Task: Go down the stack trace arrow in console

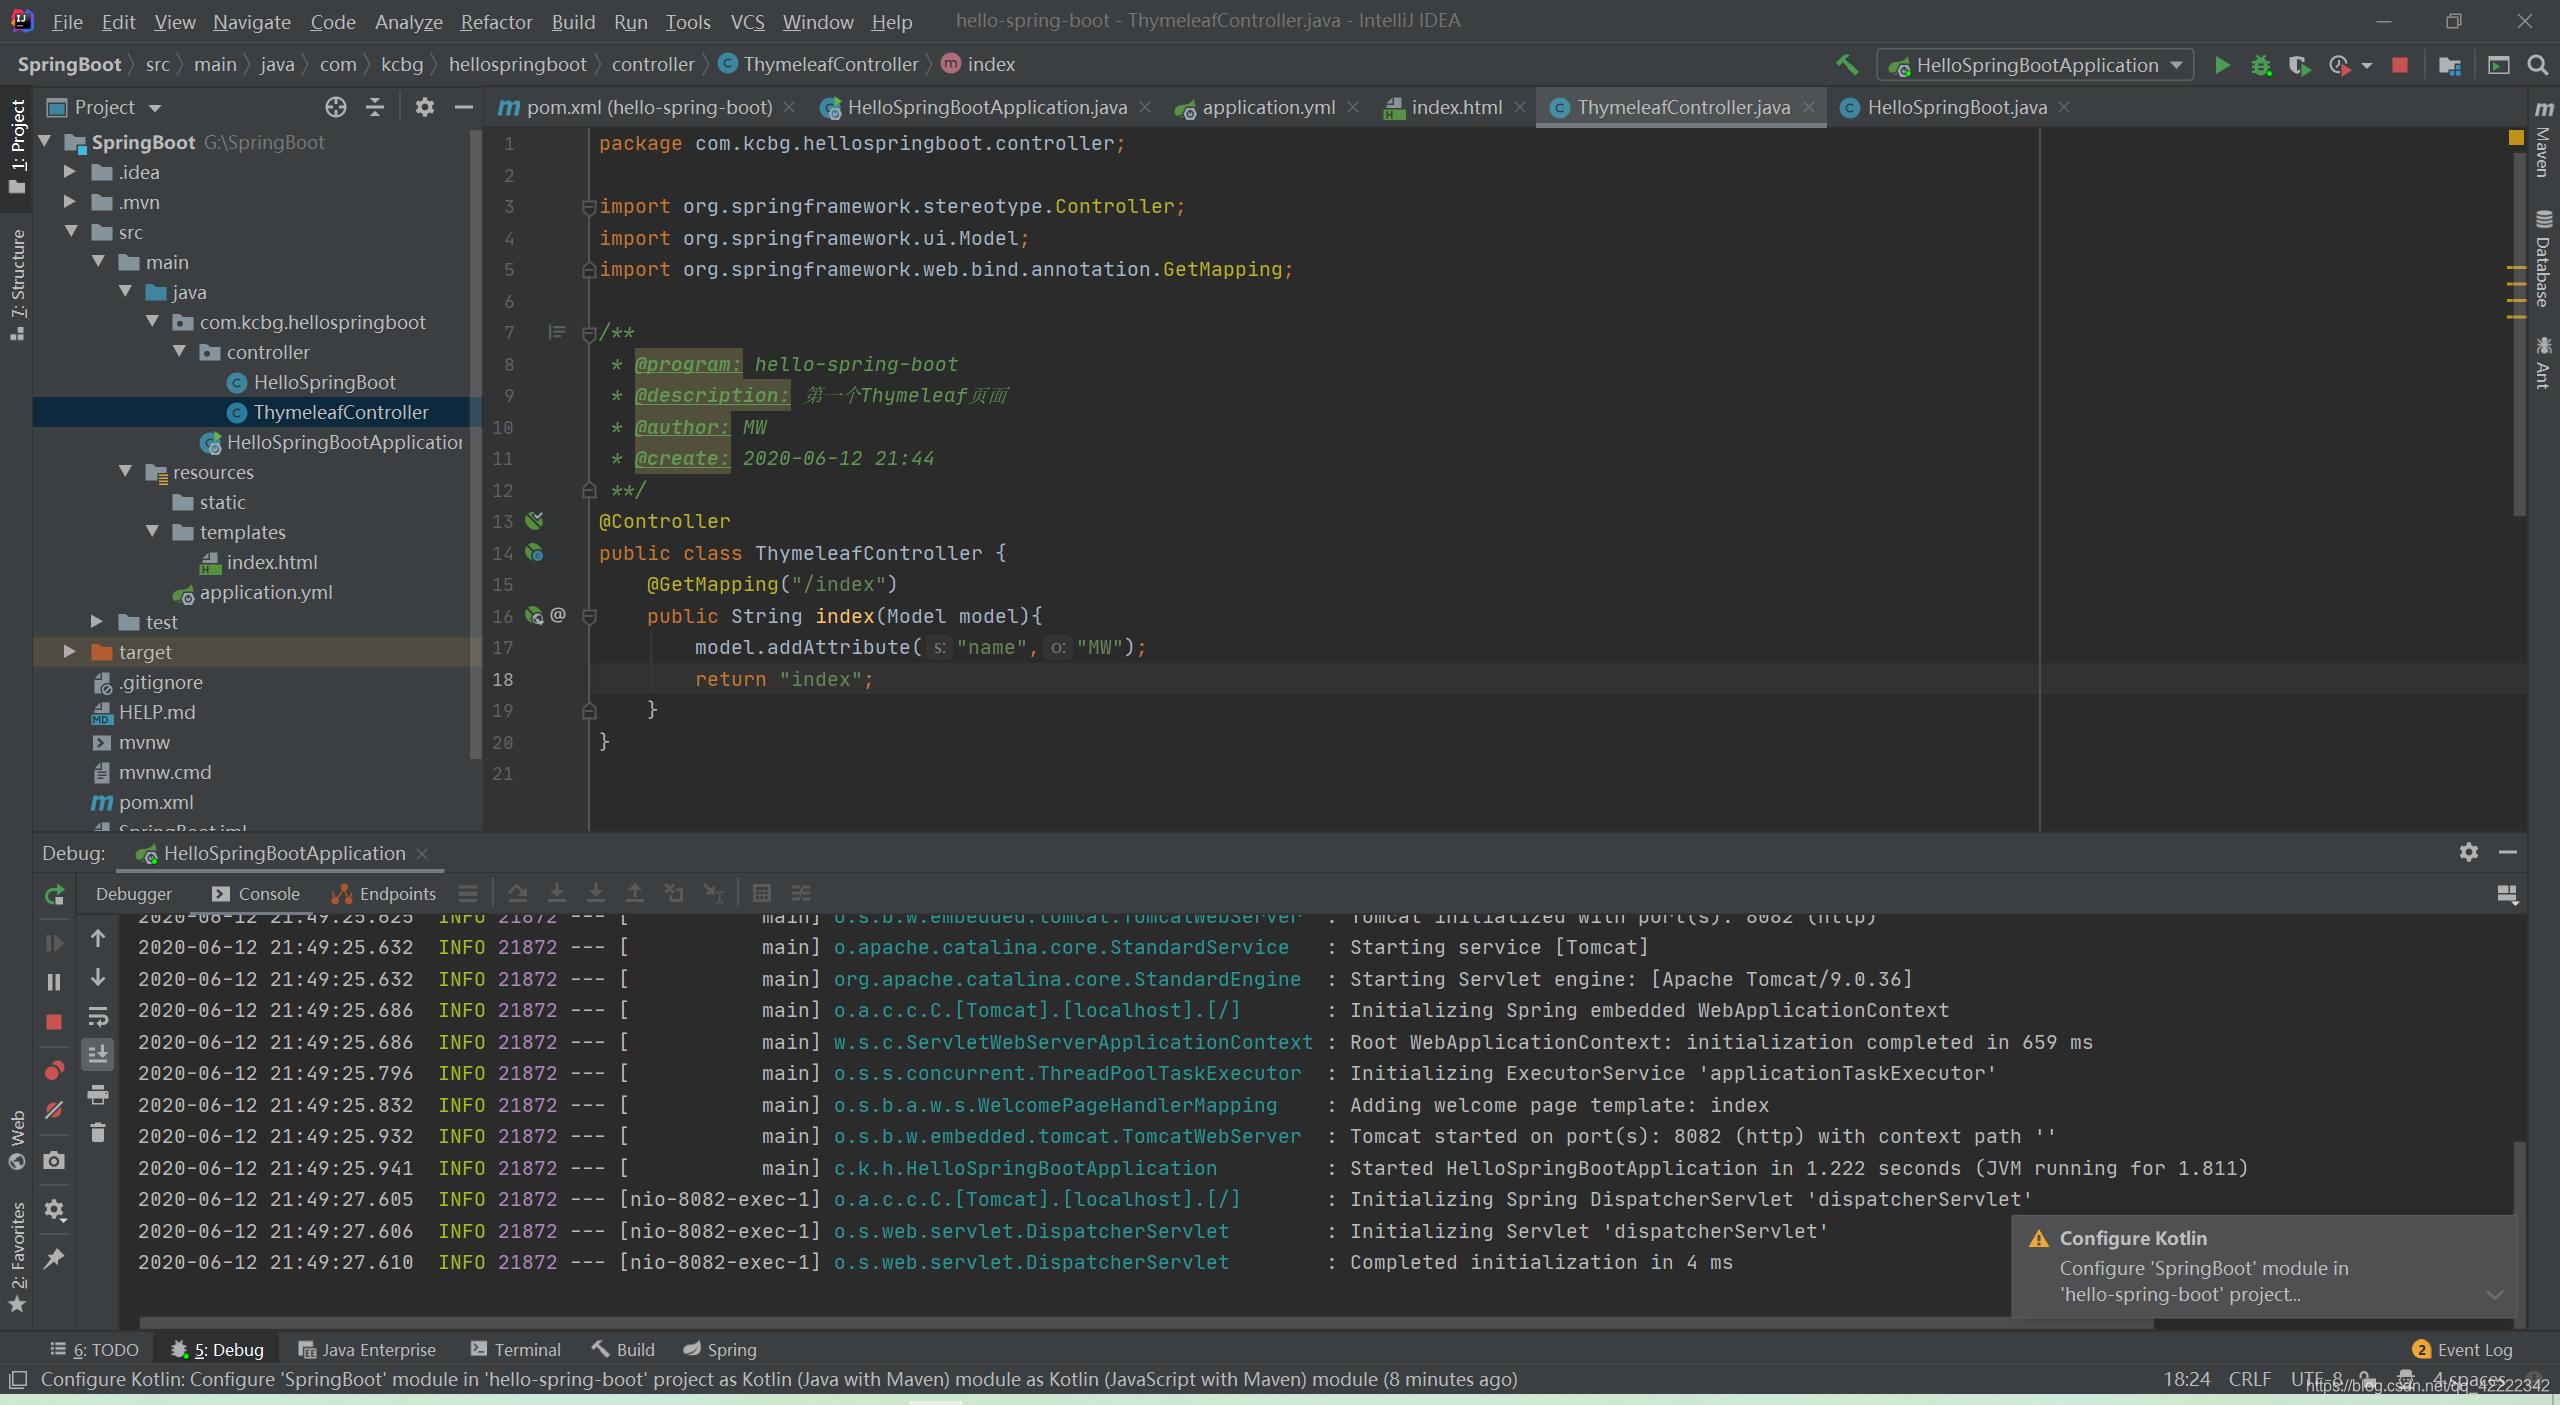Action: pyautogui.click(x=98, y=977)
